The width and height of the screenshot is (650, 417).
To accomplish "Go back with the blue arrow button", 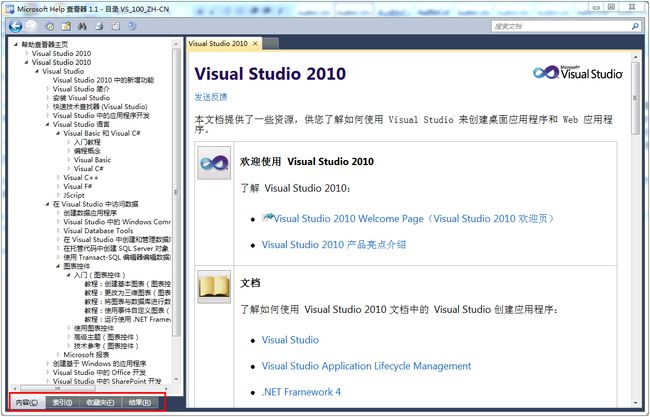I will [16, 26].
